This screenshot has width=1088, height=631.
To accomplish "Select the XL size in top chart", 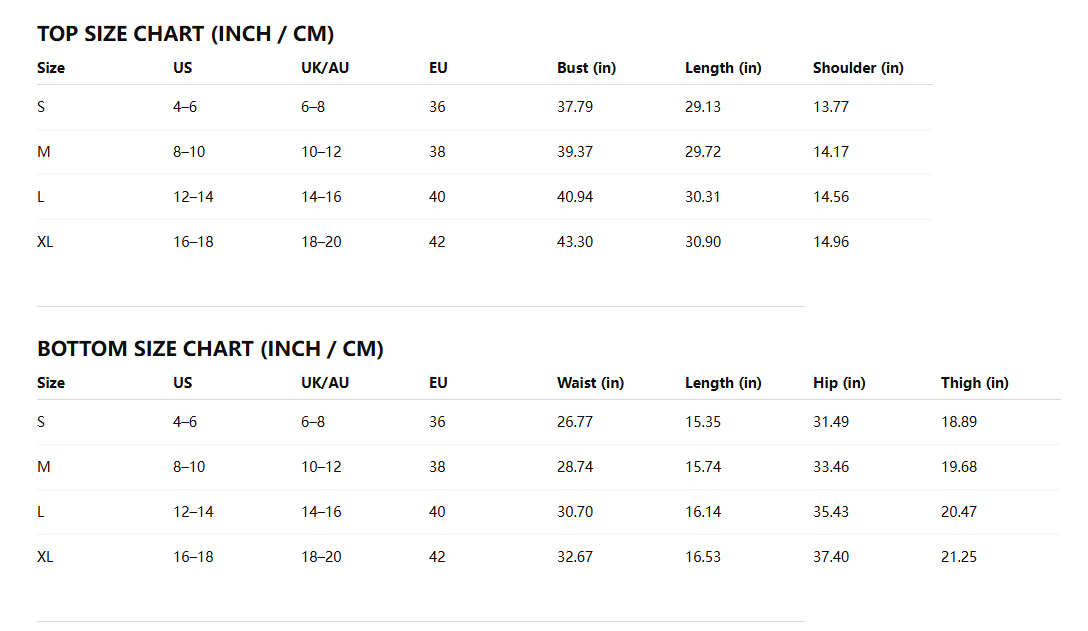I will click(x=45, y=242).
